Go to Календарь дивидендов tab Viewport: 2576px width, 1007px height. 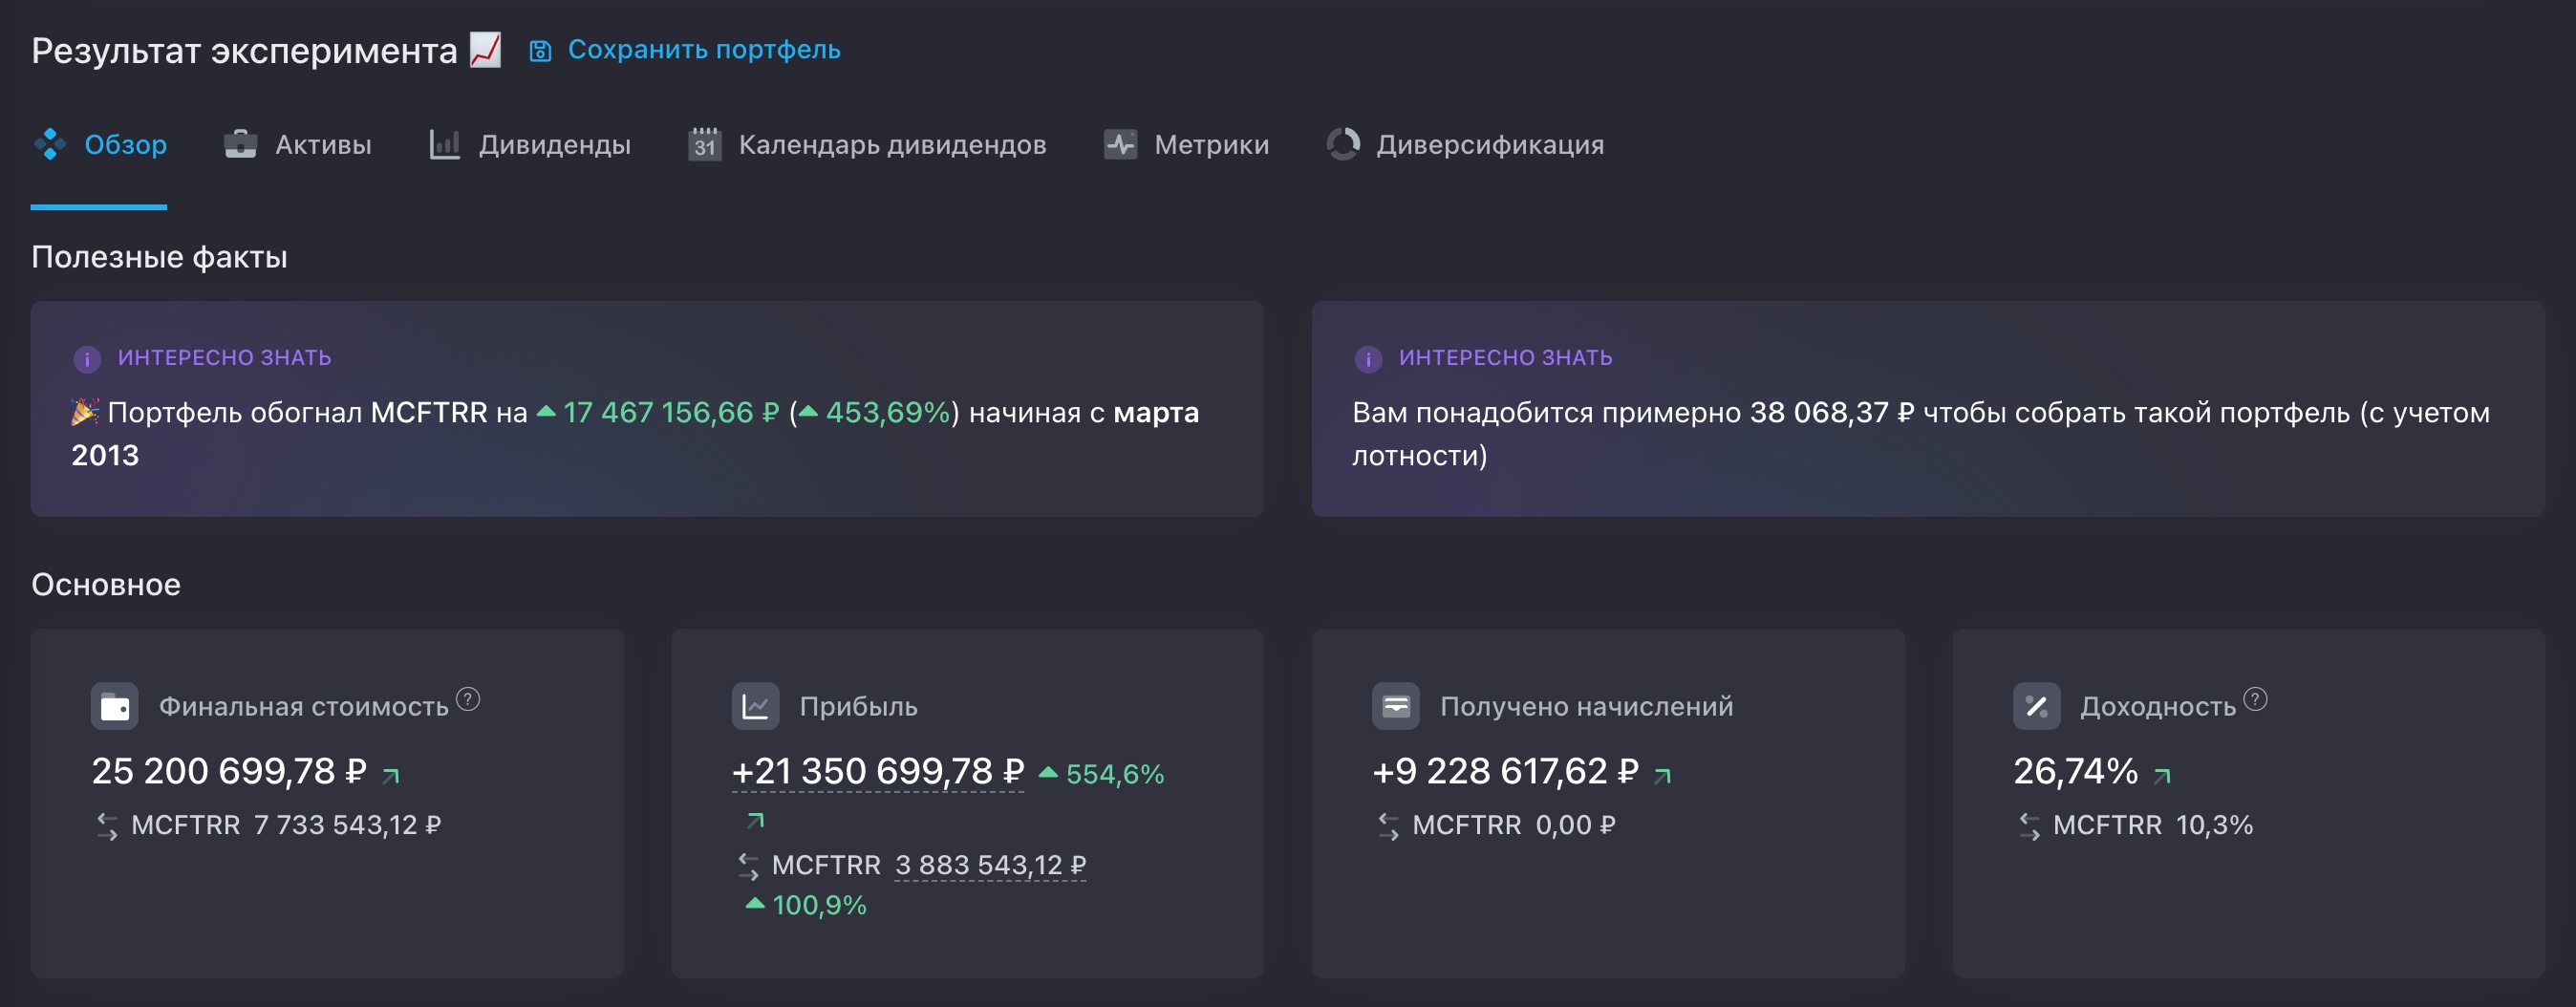tap(867, 145)
